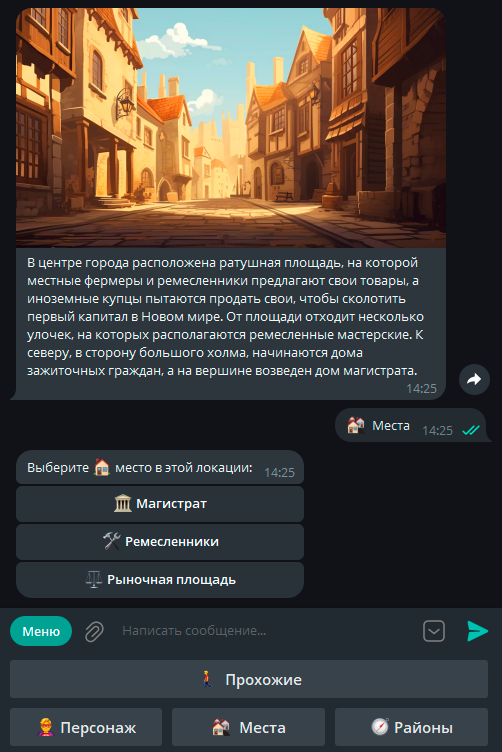This screenshot has width=502, height=752.
Task: Click the forward arrow beside the message
Action: tap(474, 379)
